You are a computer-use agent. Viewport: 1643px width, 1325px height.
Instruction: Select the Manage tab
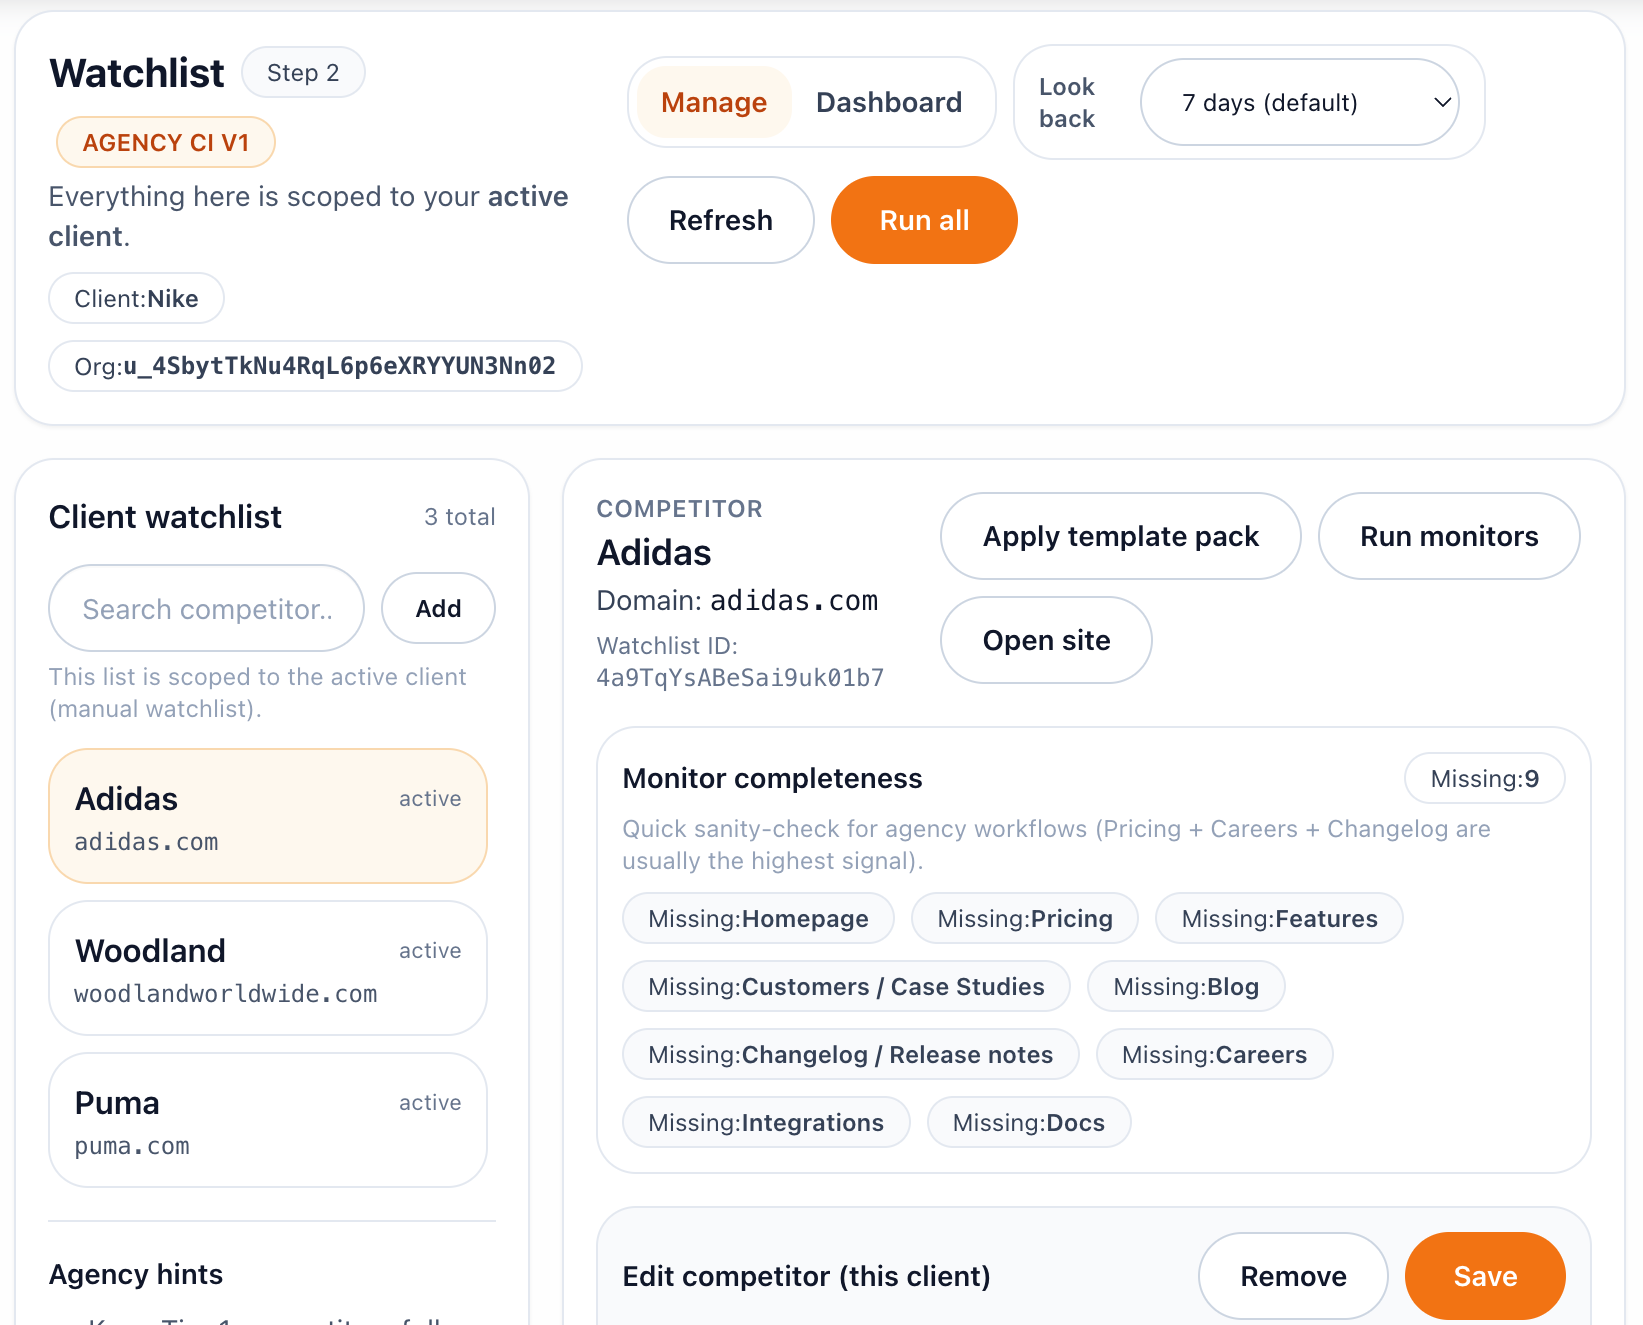click(x=712, y=101)
